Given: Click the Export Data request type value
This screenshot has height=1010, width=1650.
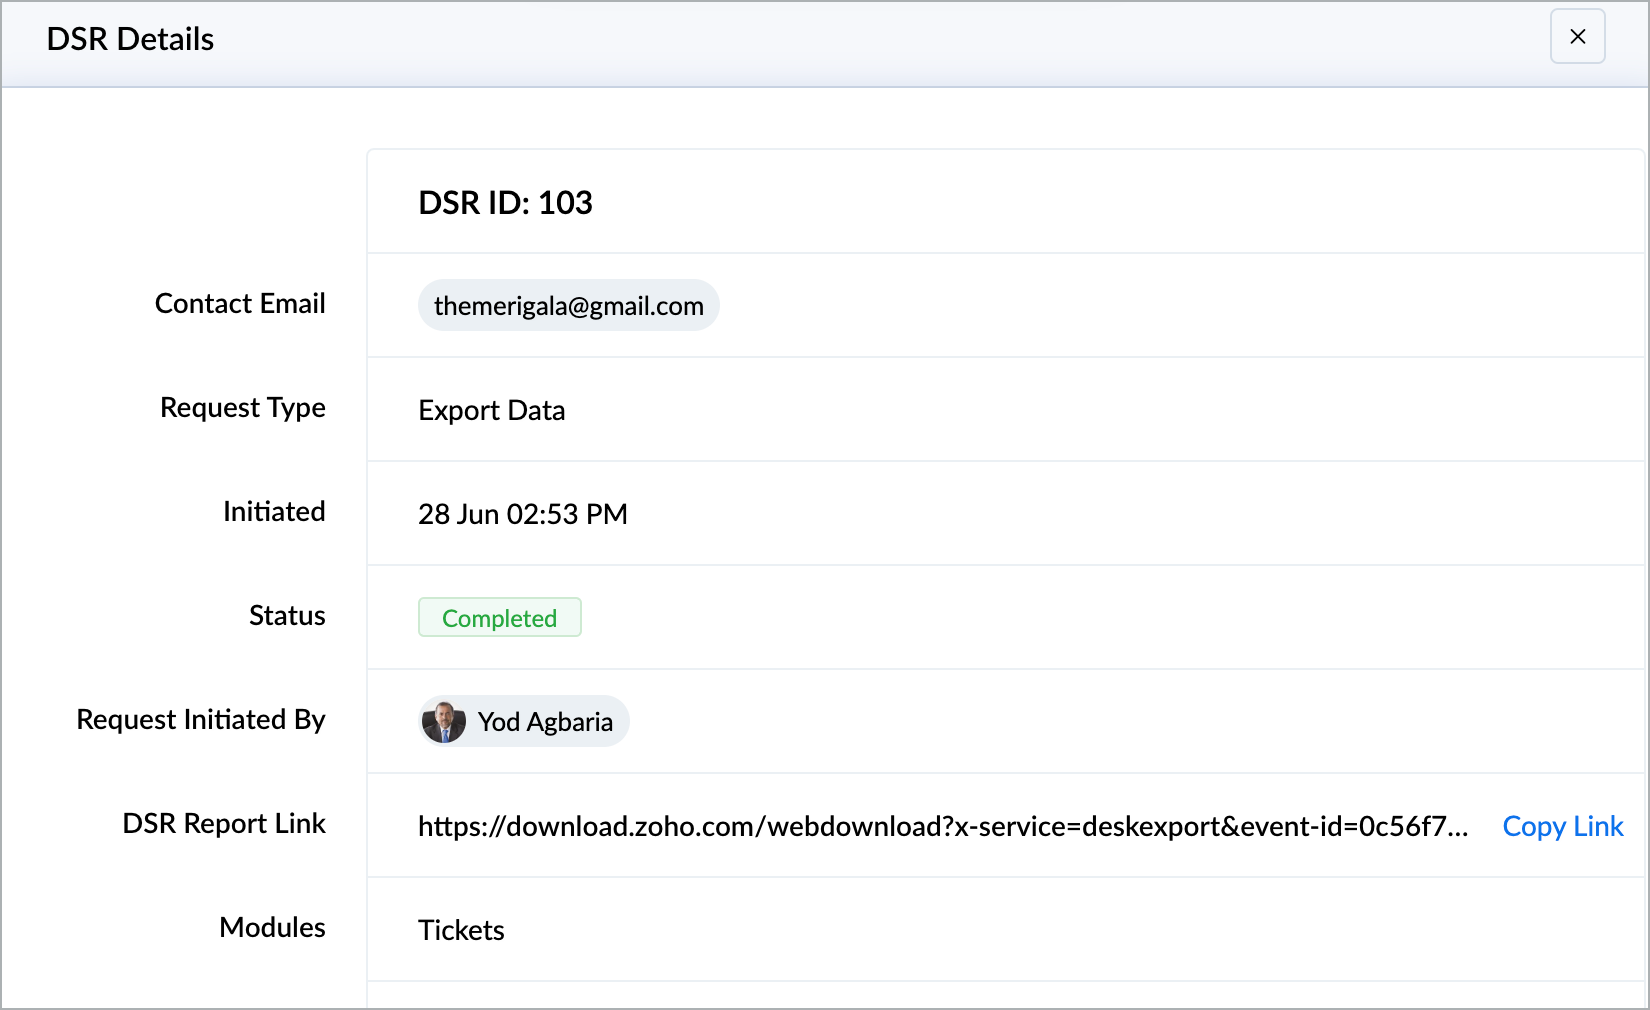Looking at the screenshot, I should pyautogui.click(x=491, y=410).
